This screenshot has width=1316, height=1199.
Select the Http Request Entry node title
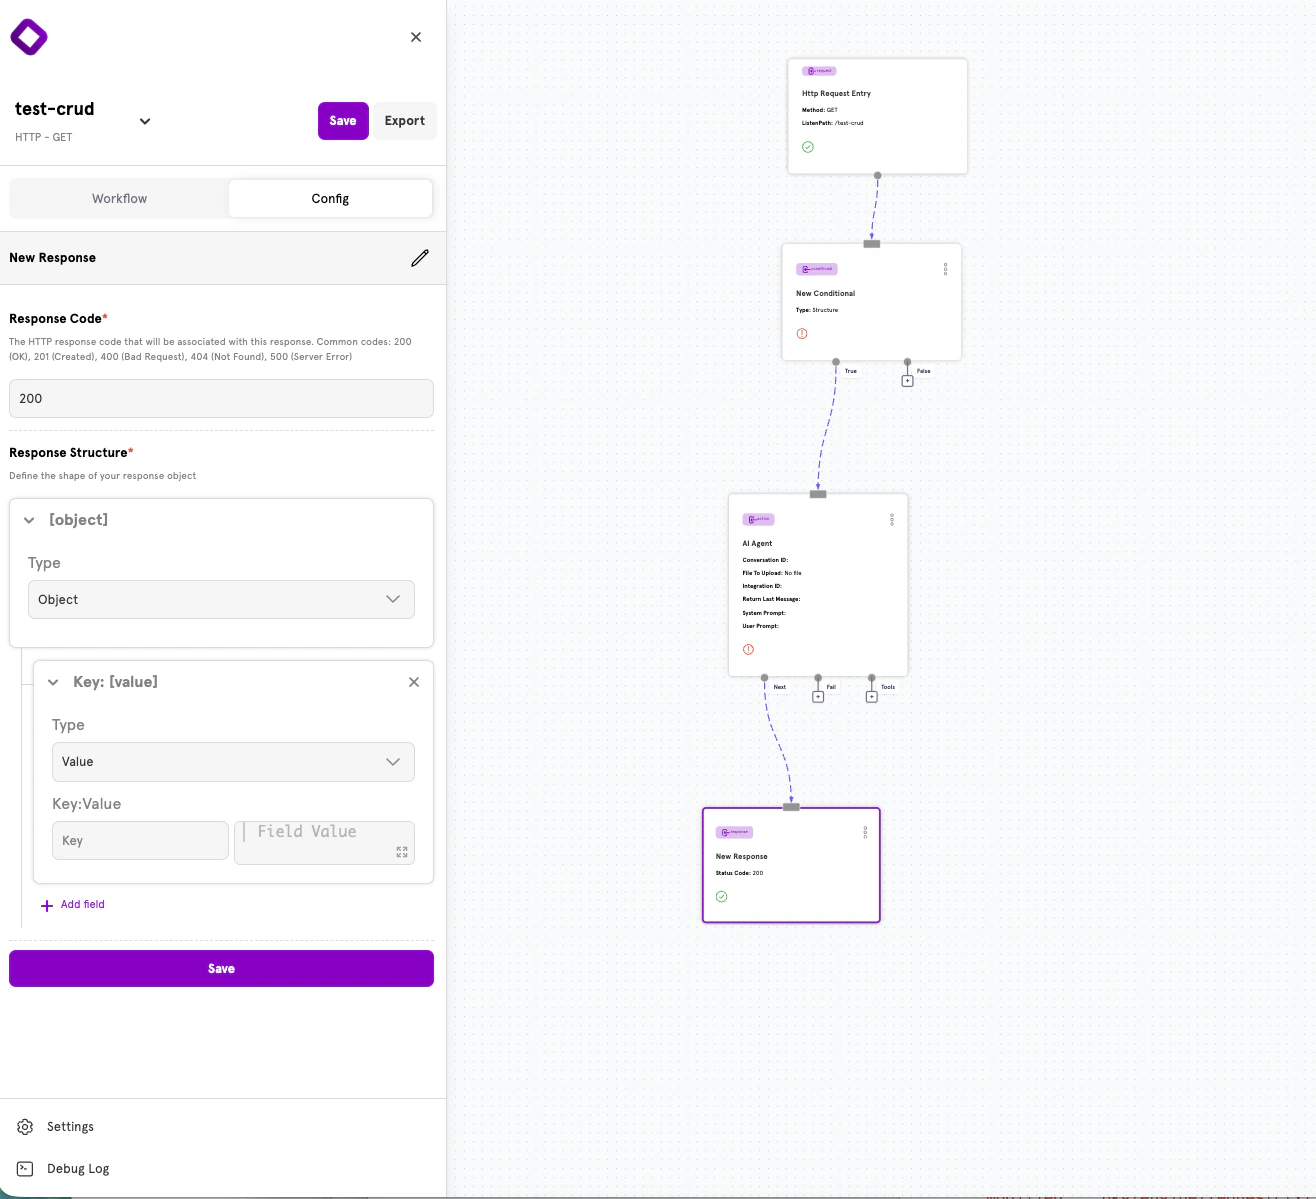click(836, 93)
